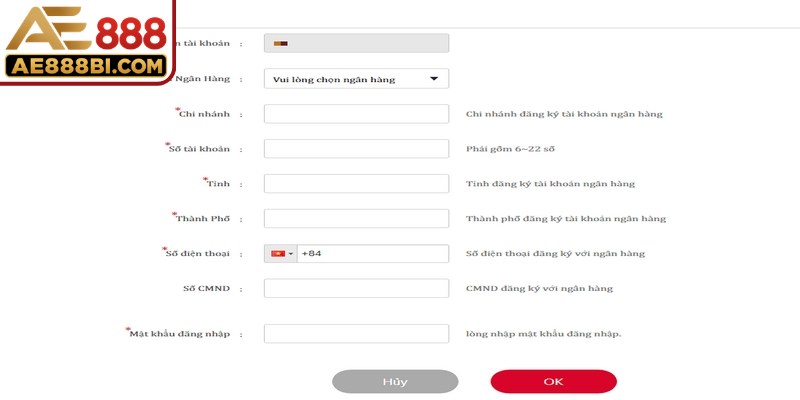Confirm with the red OK button
This screenshot has width=800, height=400.
coord(554,382)
